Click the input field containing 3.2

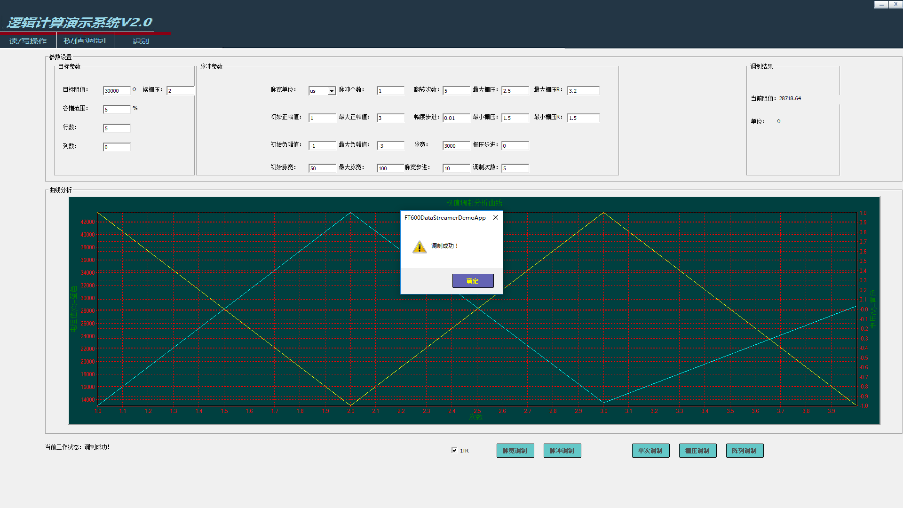pos(583,90)
